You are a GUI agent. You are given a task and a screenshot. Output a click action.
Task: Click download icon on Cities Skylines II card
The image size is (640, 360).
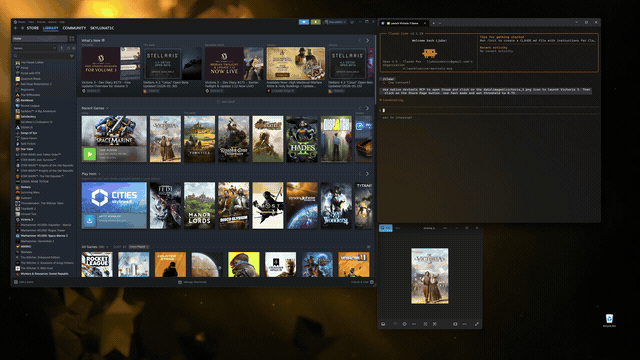(x=89, y=220)
